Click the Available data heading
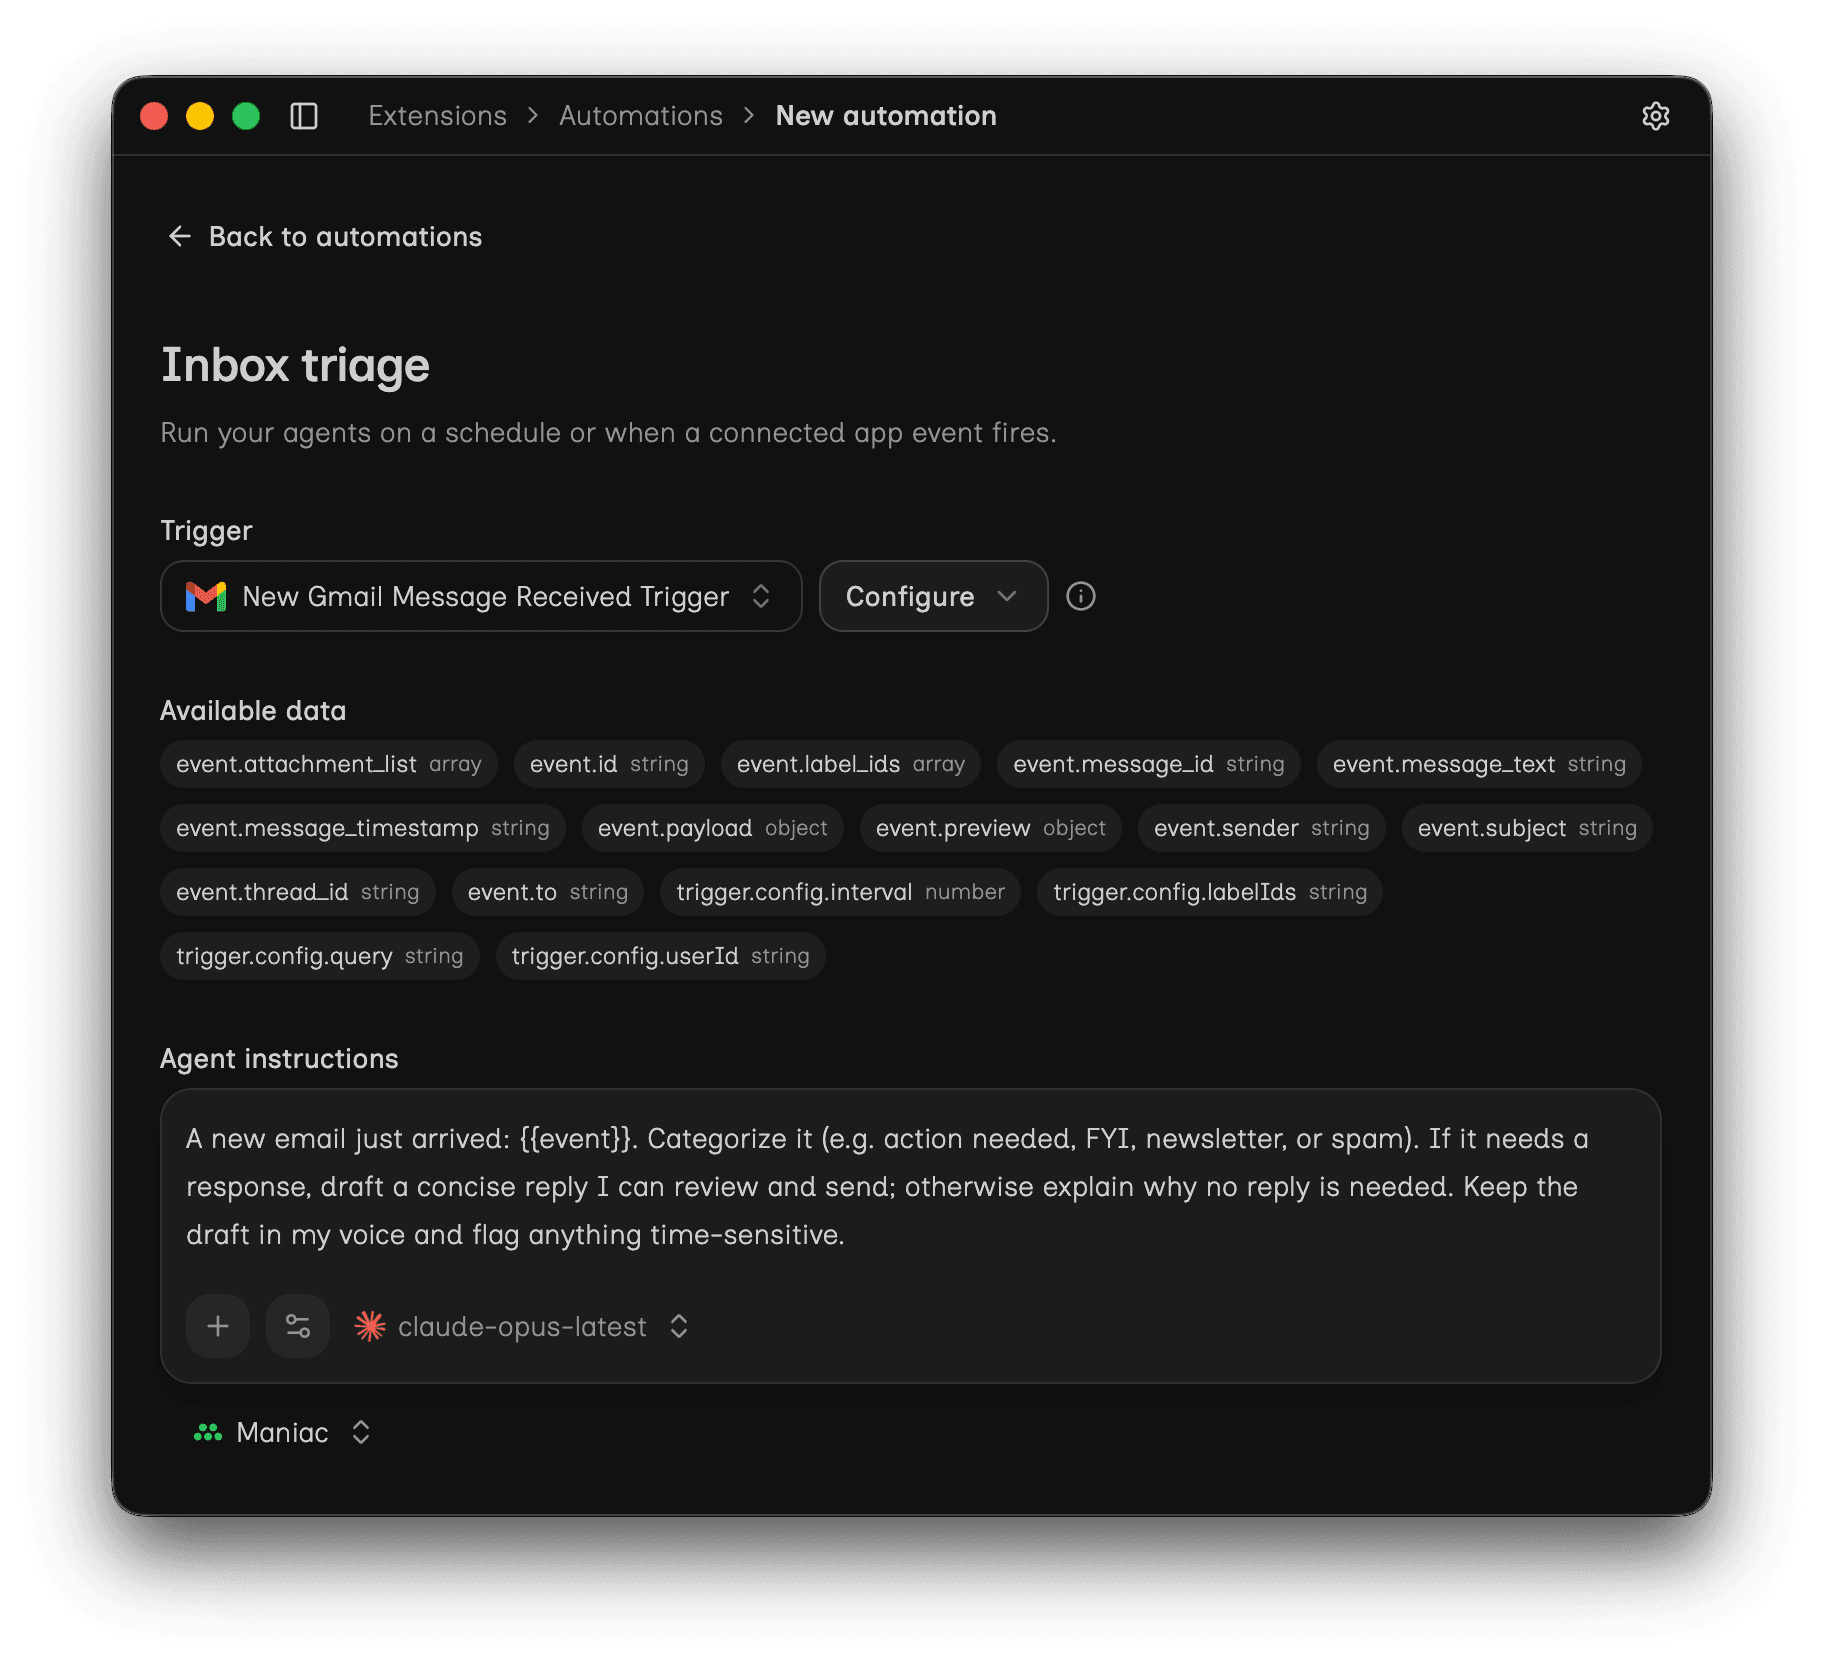 (253, 711)
